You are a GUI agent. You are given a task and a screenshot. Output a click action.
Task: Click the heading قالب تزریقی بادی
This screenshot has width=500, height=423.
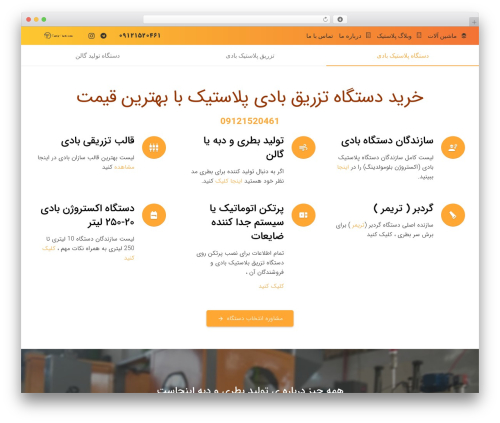pyautogui.click(x=97, y=141)
